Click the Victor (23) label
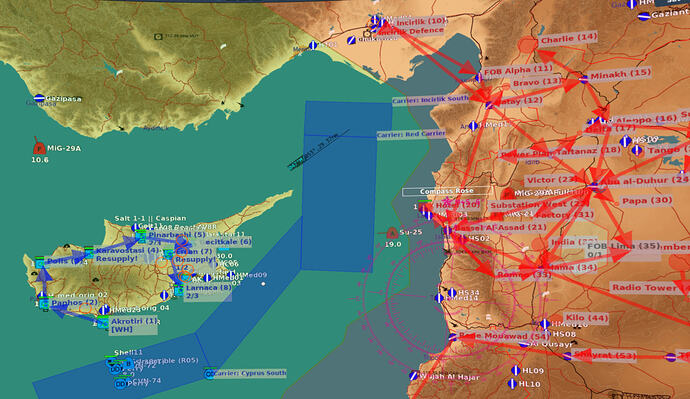This screenshot has height=399, width=690. 552,180
